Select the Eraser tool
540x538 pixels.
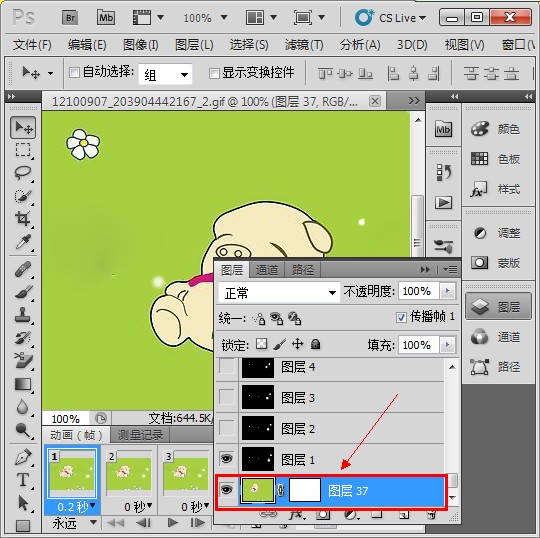(23, 361)
